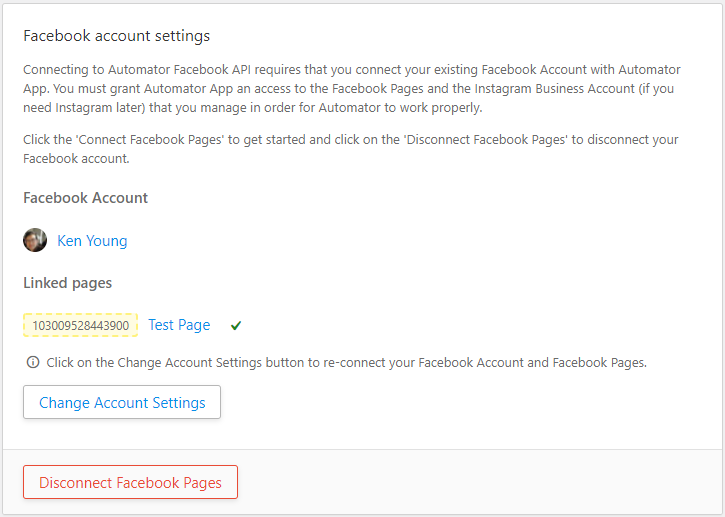Click the paragraph starting 'Connecting to Automator Facebook API'
The height and width of the screenshot is (517, 725).
[x=352, y=88]
